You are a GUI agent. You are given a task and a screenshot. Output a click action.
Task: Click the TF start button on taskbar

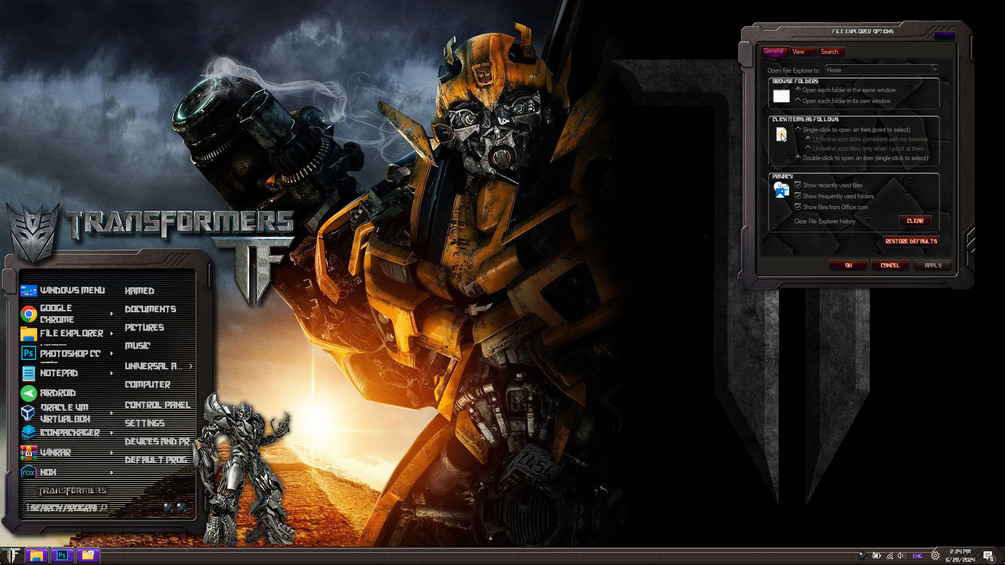[12, 555]
